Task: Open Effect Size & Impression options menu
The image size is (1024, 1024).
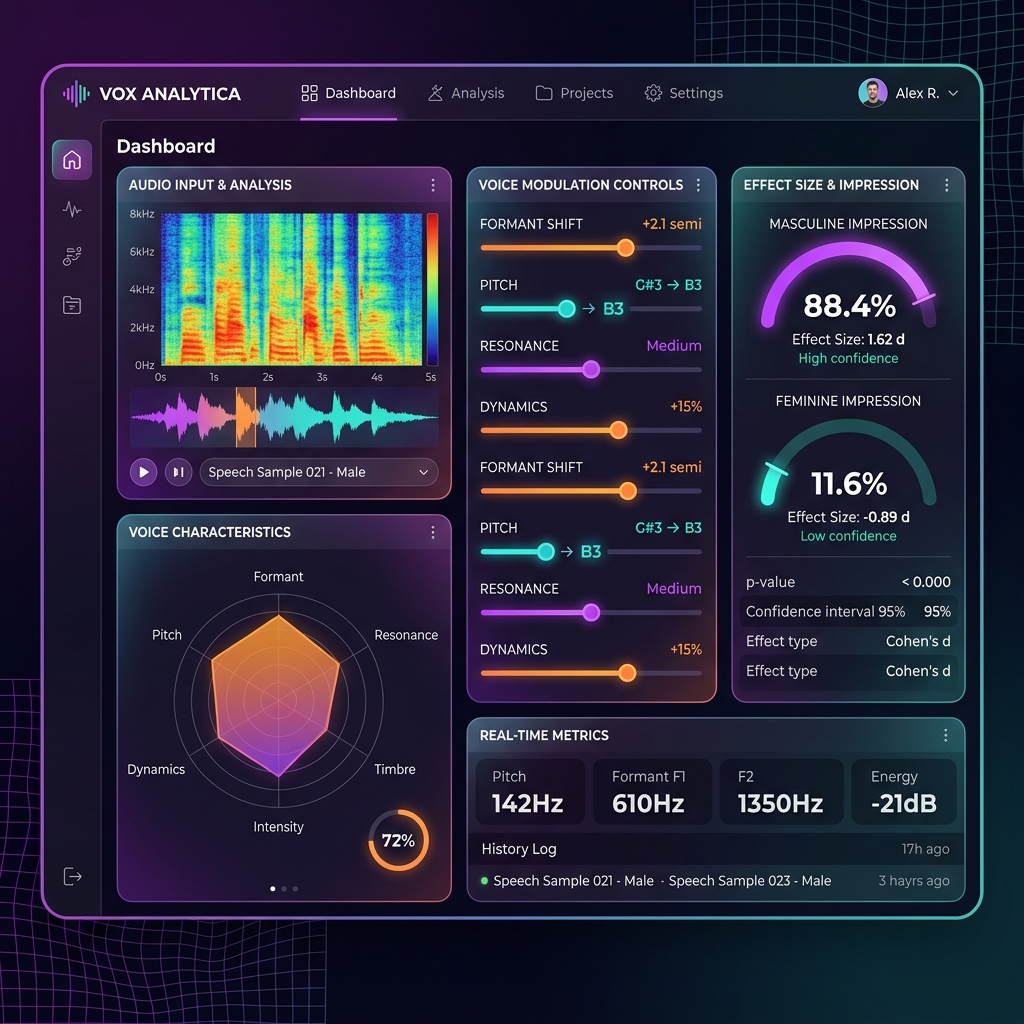Action: coord(946,185)
